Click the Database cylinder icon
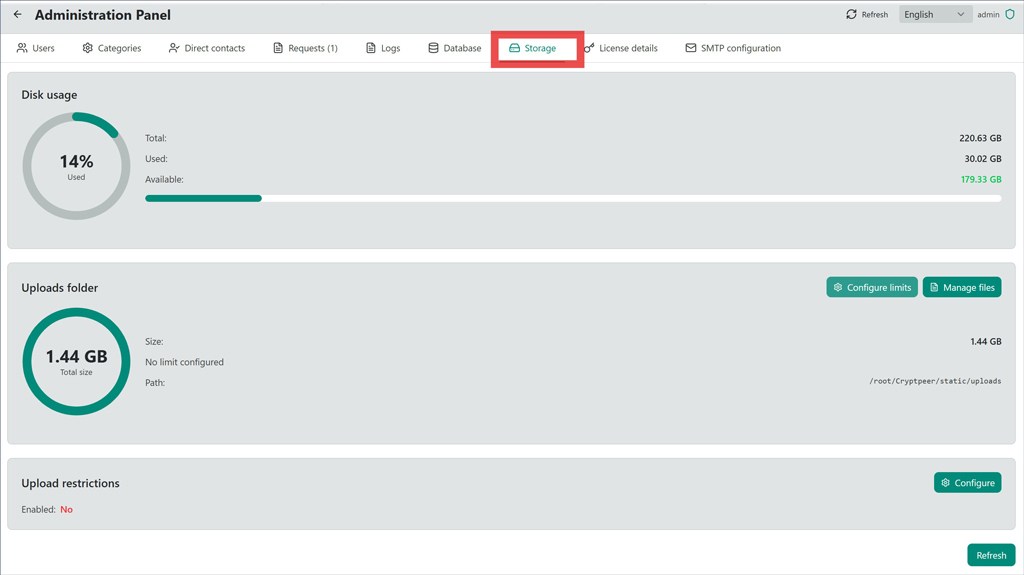Screen dimensions: 1024x575 tap(433, 48)
